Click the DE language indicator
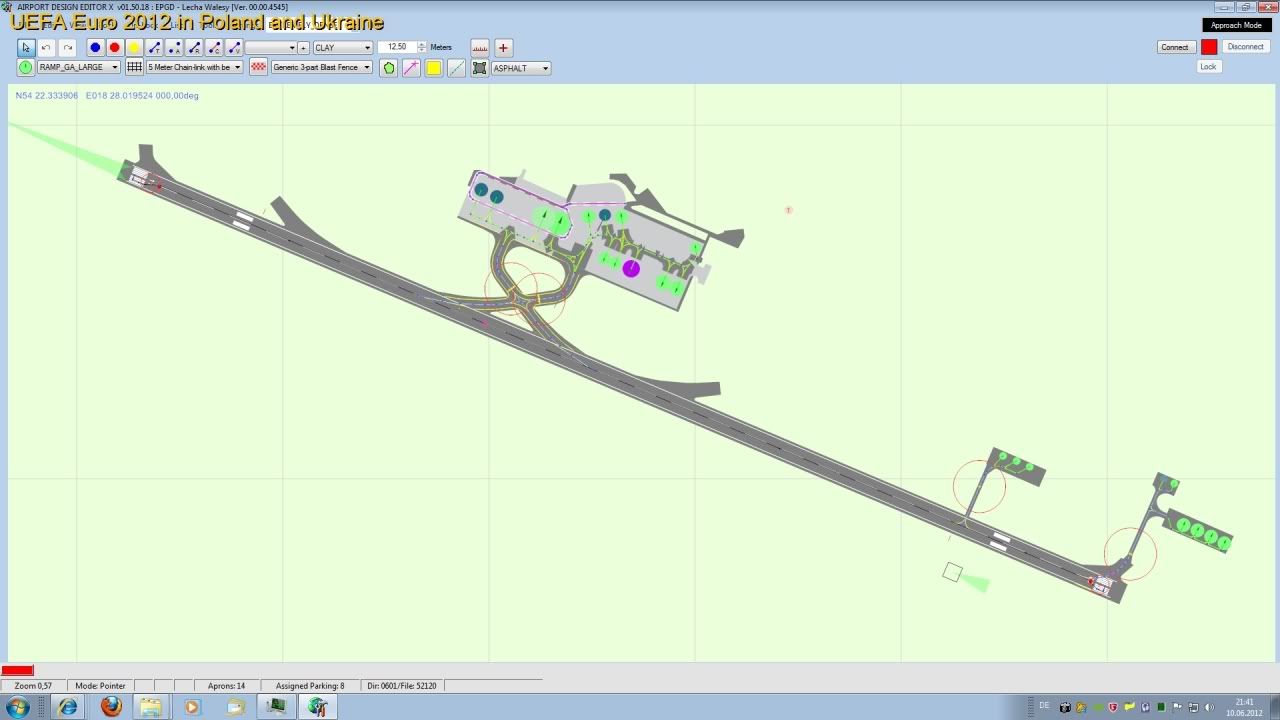1280x720 pixels. click(x=1045, y=706)
